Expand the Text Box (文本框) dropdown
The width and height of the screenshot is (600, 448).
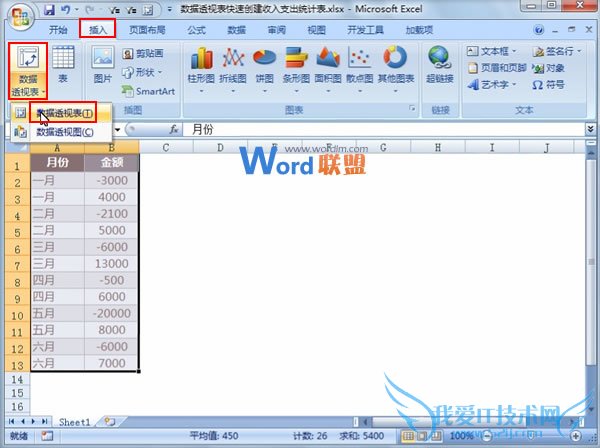pos(514,51)
